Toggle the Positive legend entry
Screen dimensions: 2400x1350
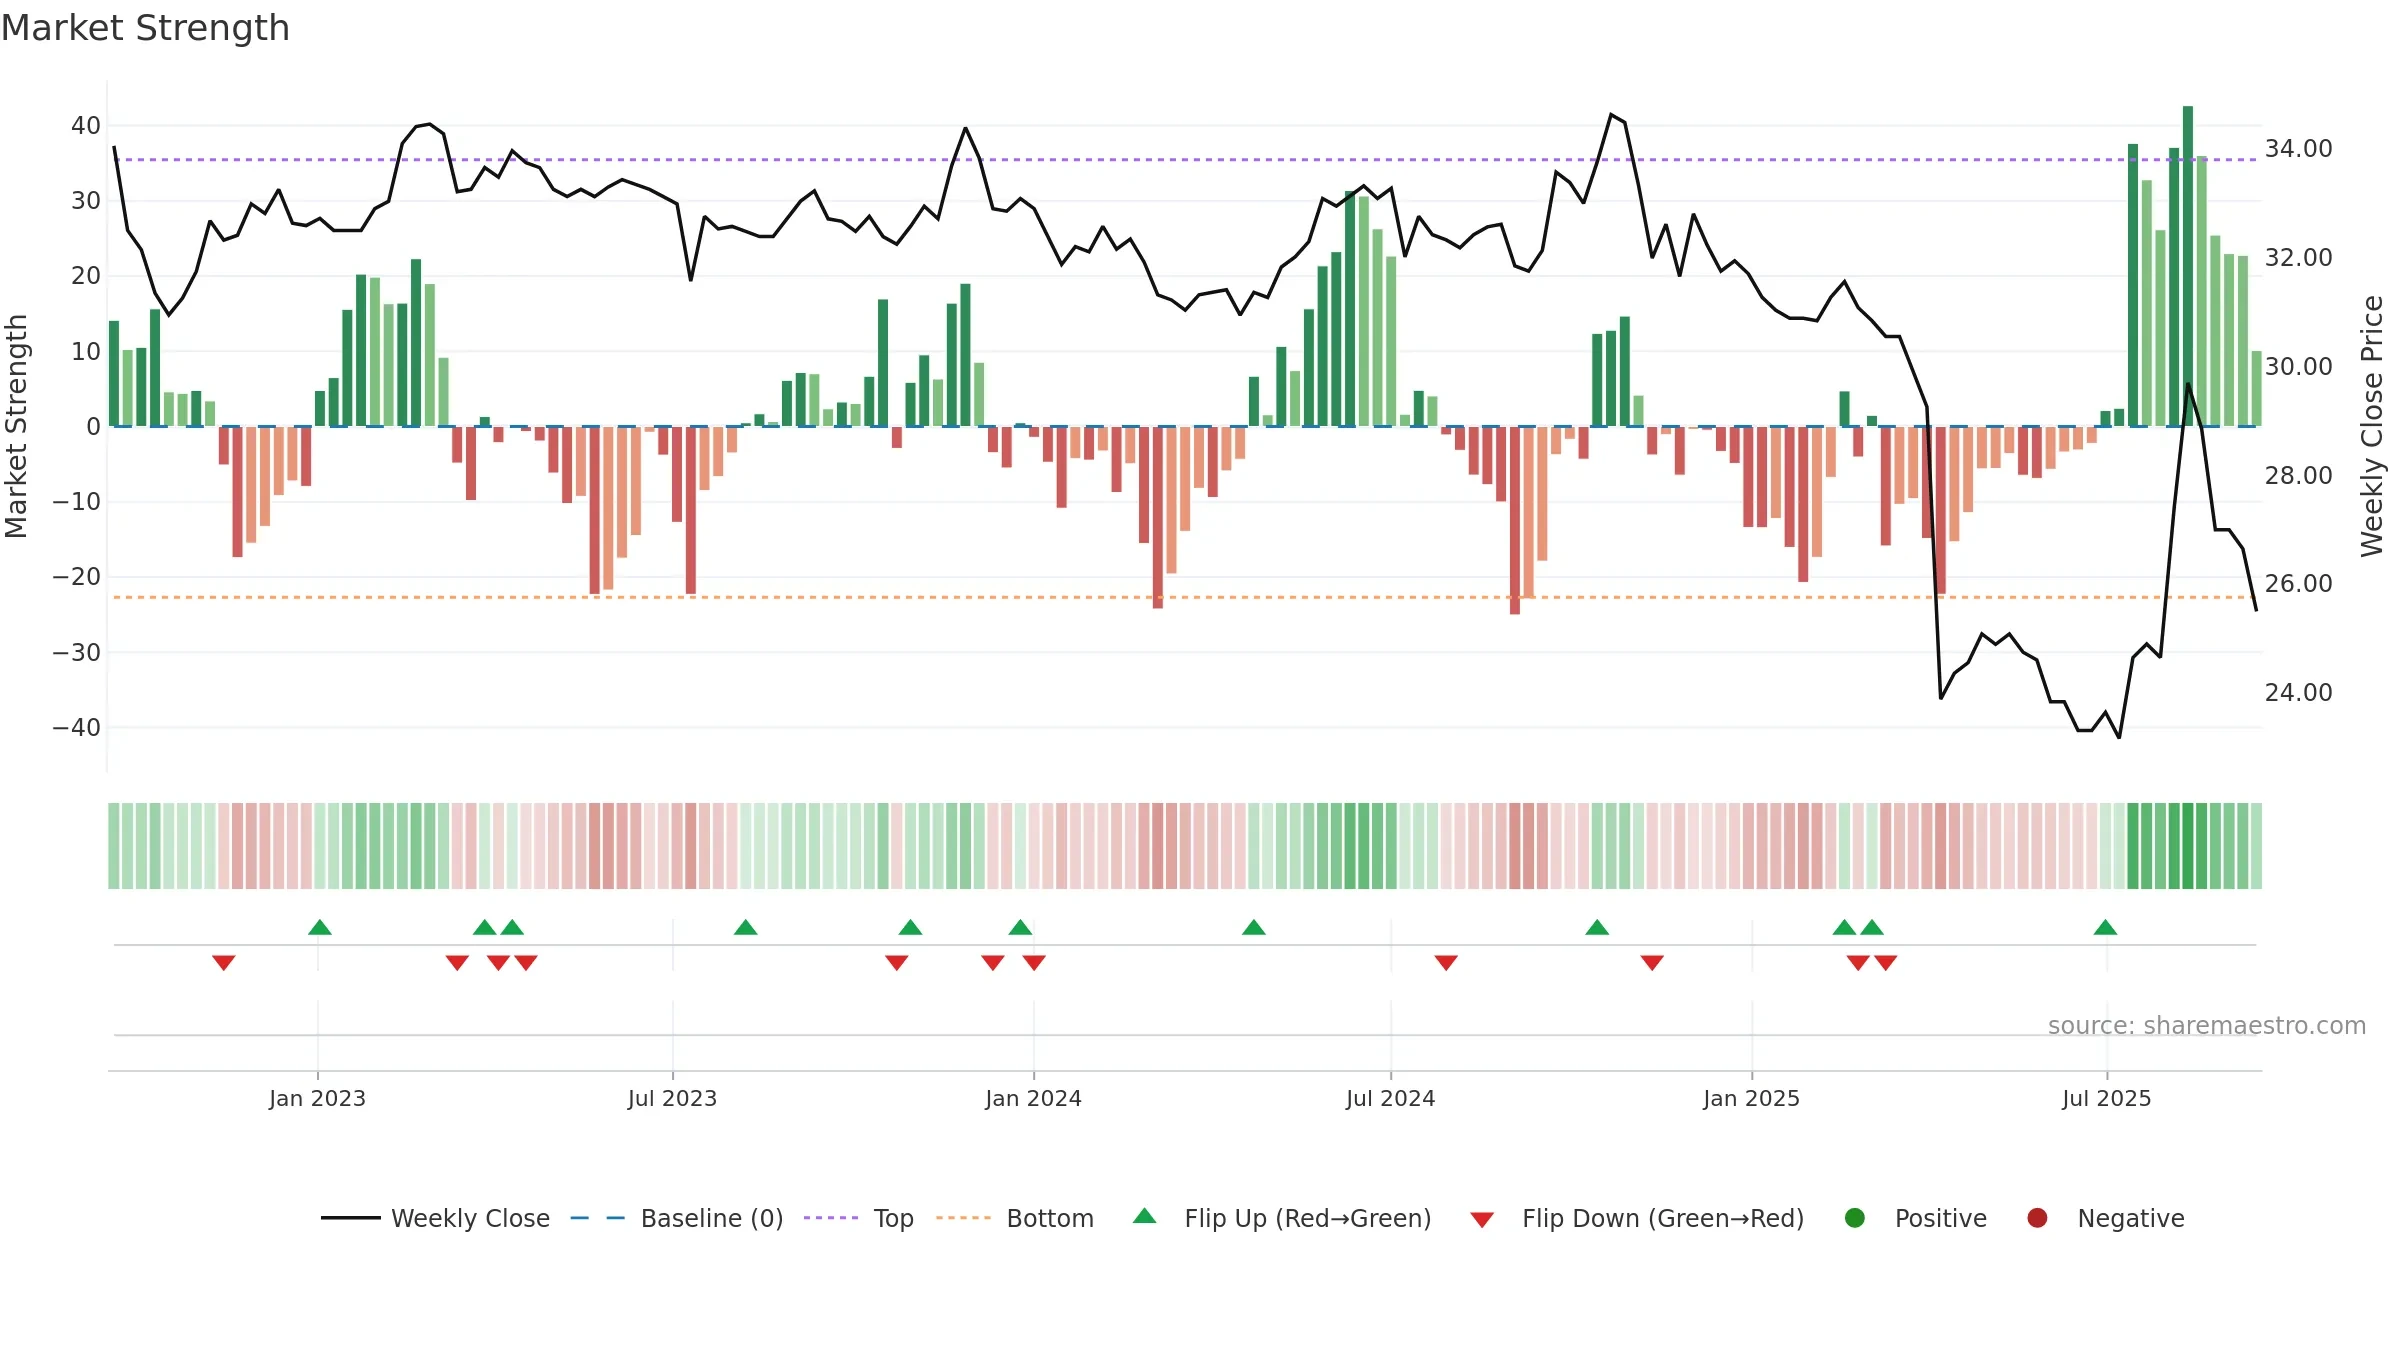[1915, 1218]
